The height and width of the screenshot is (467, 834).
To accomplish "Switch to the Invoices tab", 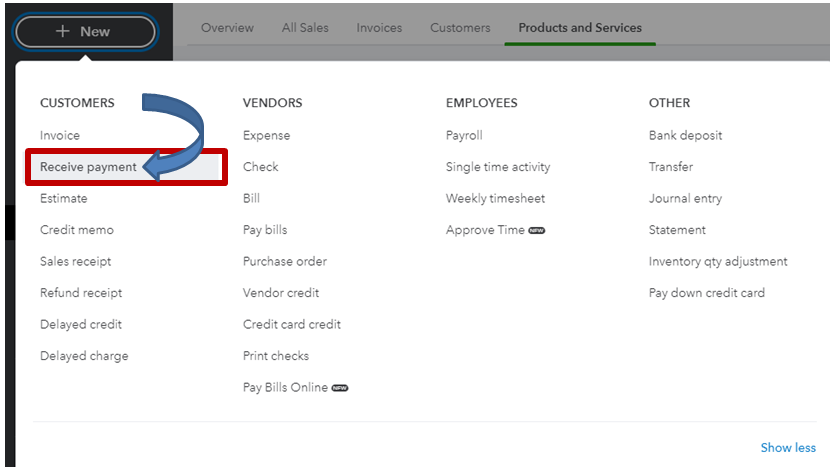I will click(379, 28).
